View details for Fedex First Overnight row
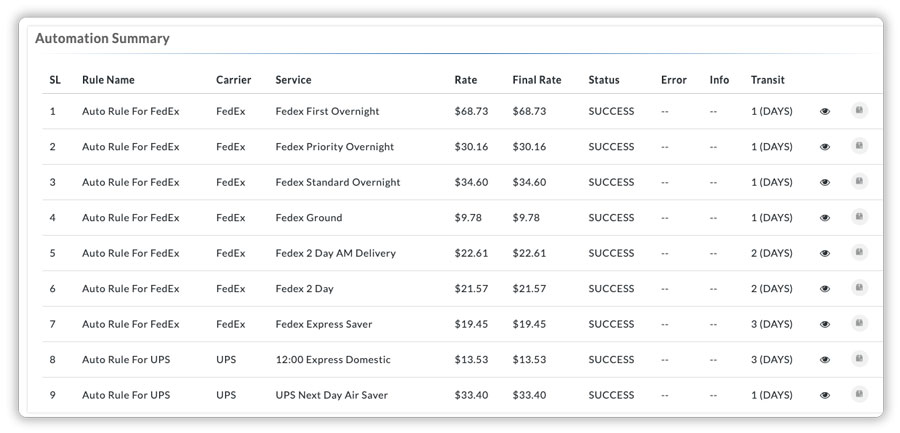Screen dimensions: 900x433 tap(825, 111)
